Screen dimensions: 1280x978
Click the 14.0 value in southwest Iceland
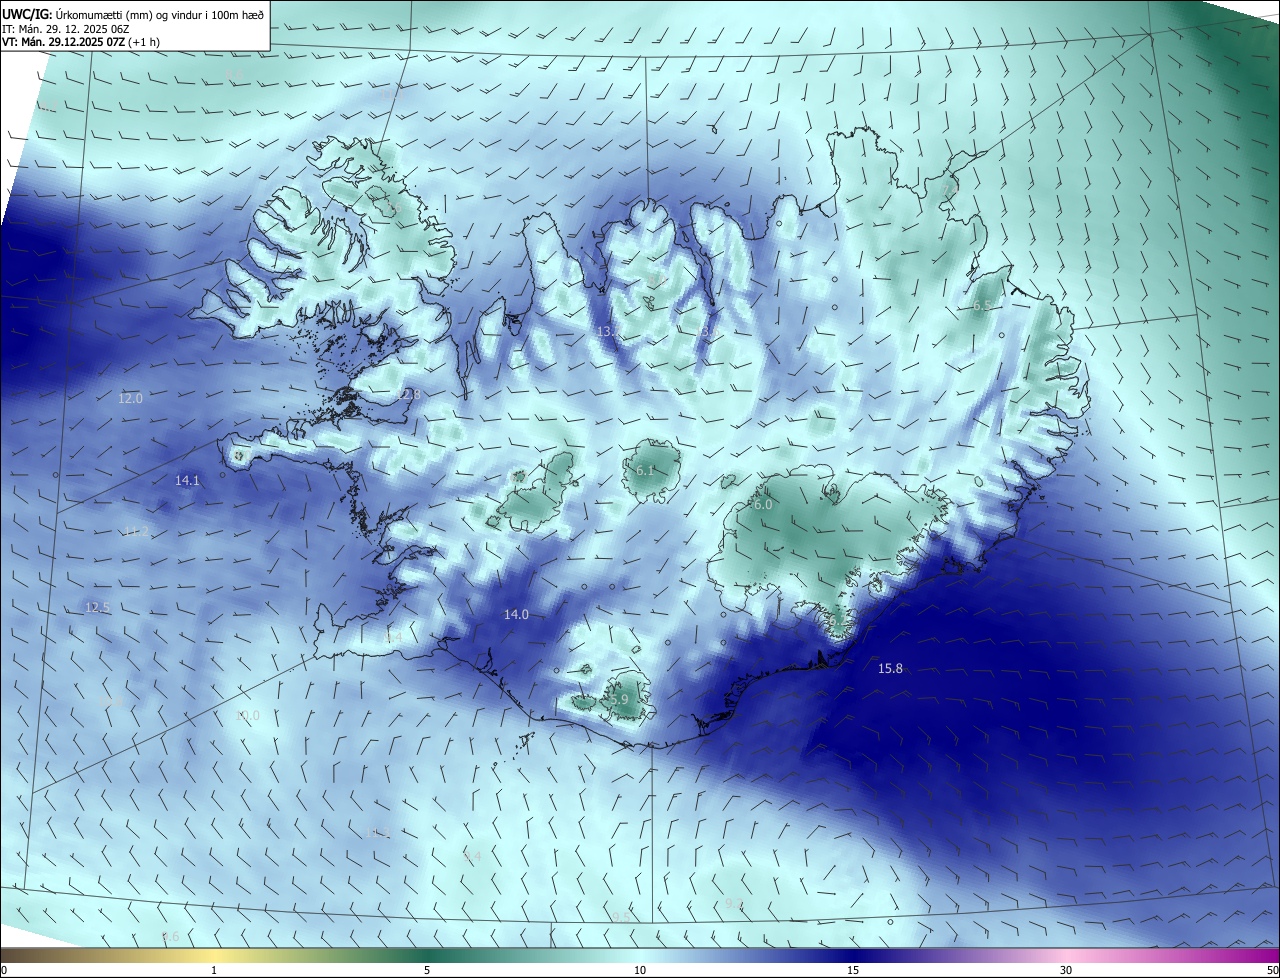coord(516,614)
